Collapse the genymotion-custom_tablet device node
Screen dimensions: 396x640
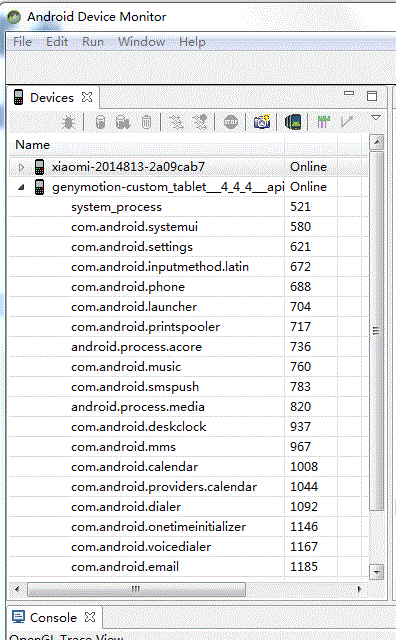[x=21, y=187]
